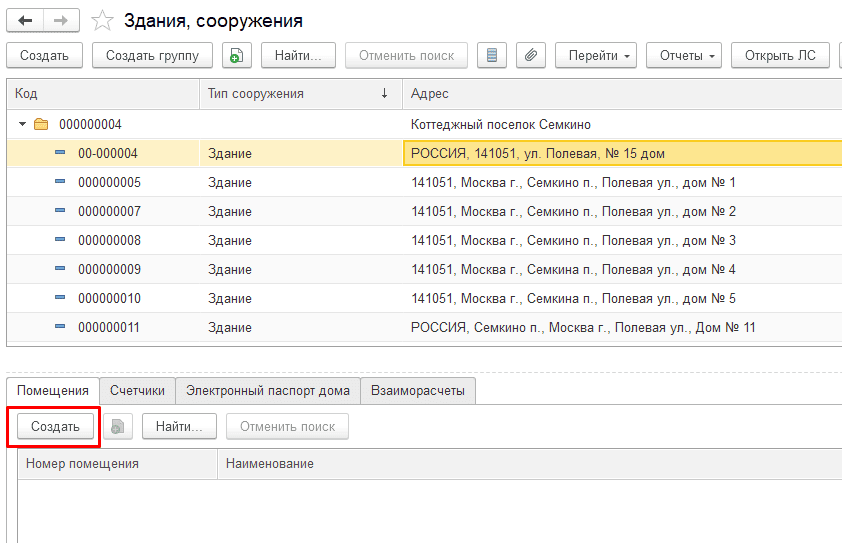
Task: Collapse the 000000004 group tree node
Action: click(23, 125)
